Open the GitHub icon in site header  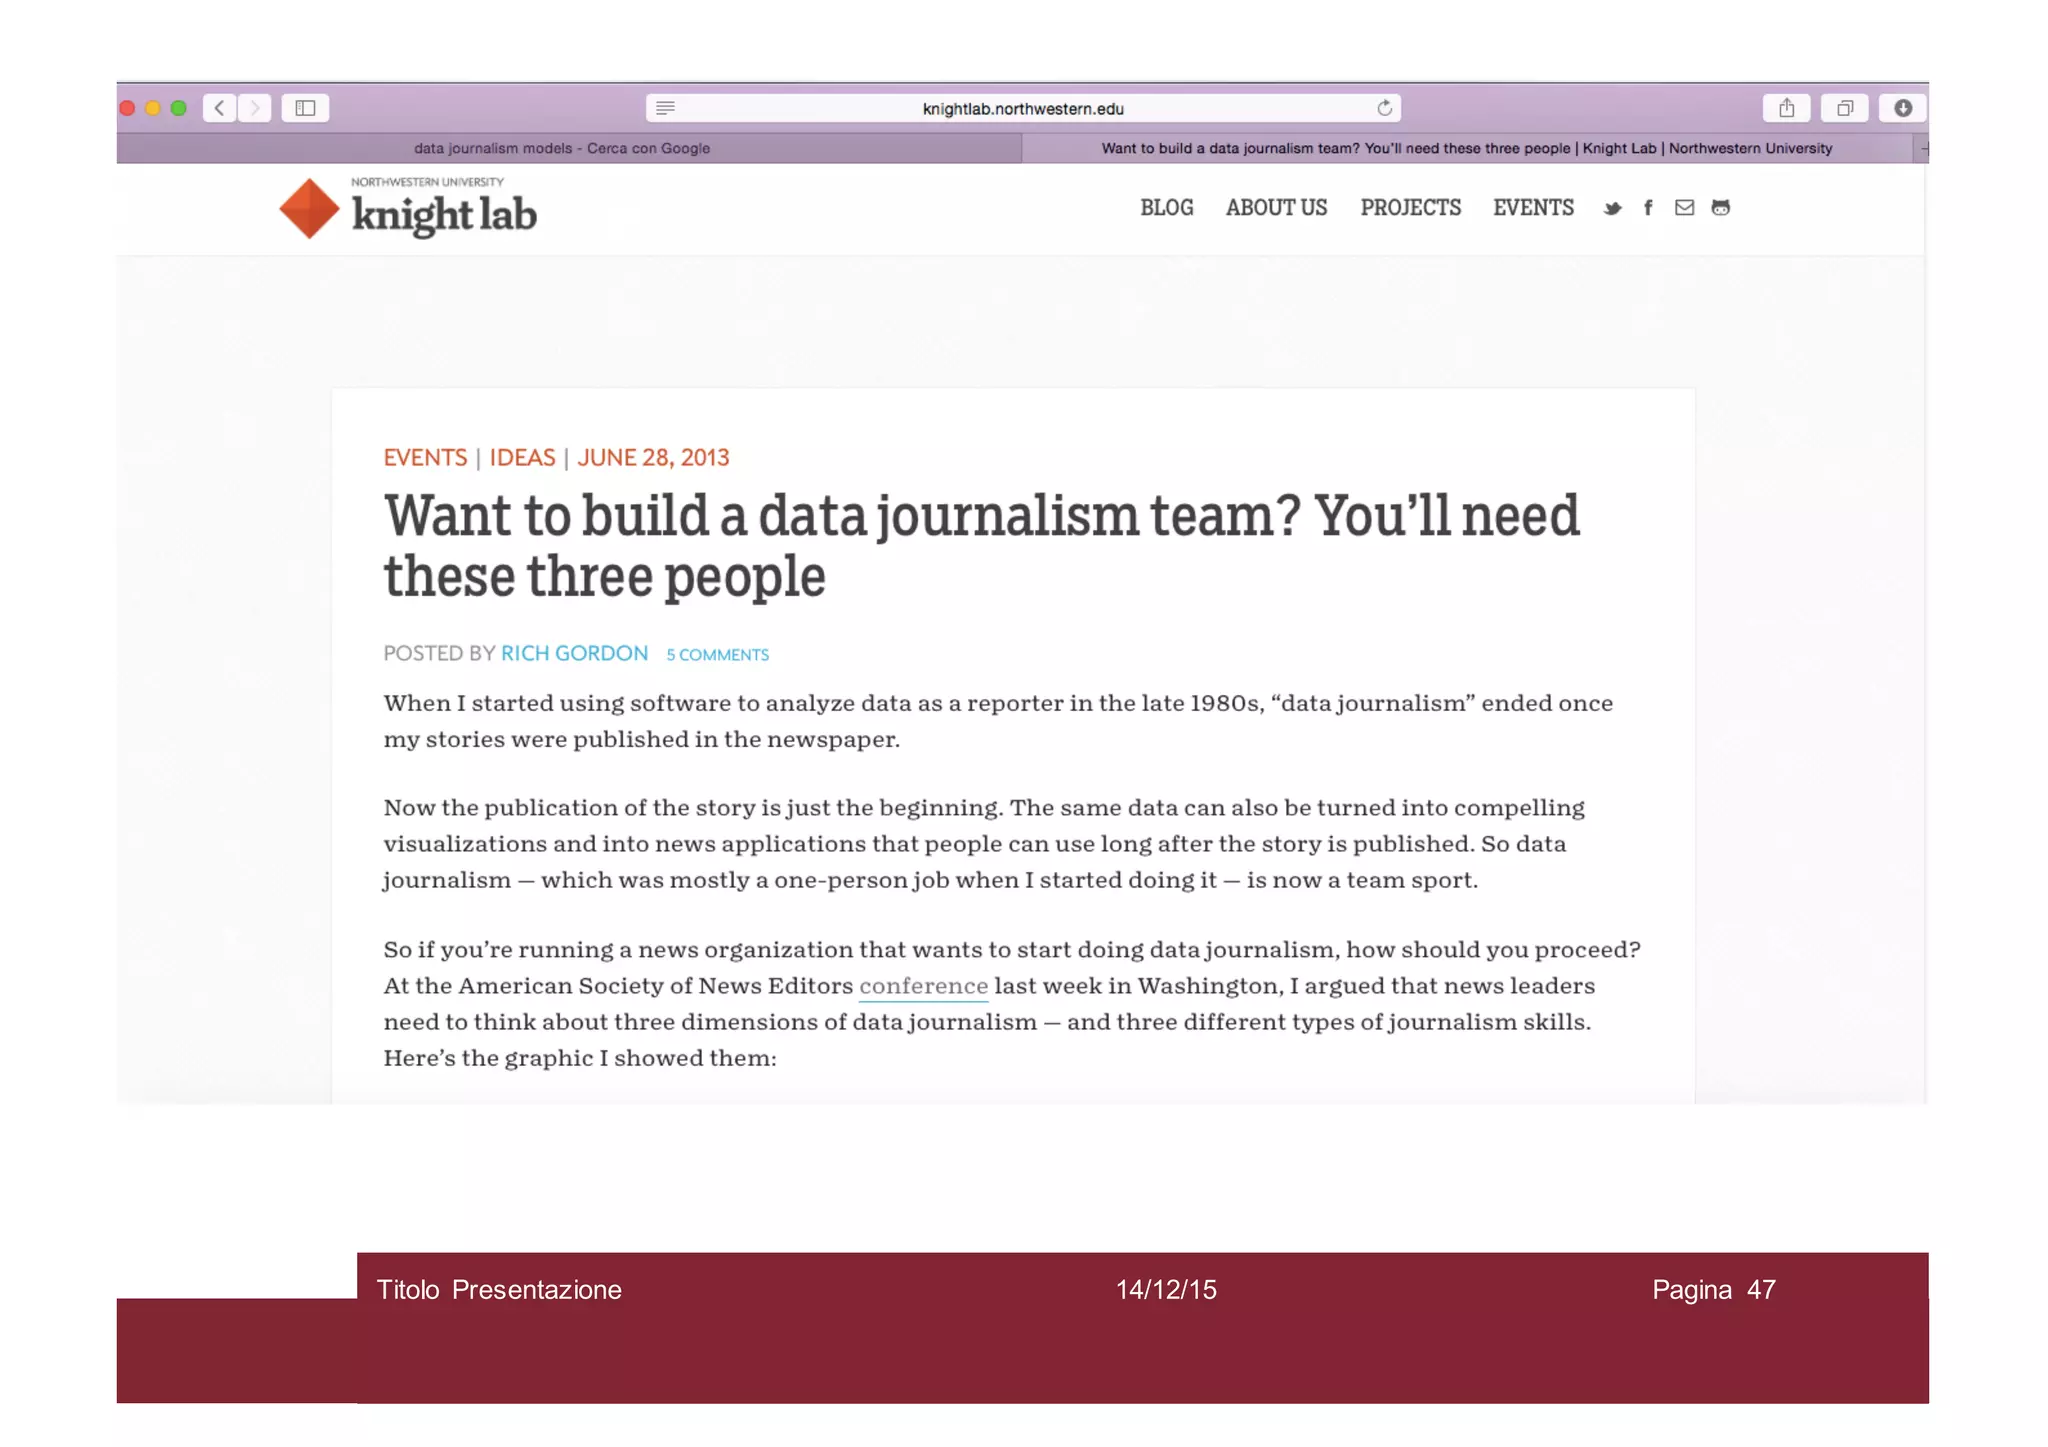[x=1720, y=208]
